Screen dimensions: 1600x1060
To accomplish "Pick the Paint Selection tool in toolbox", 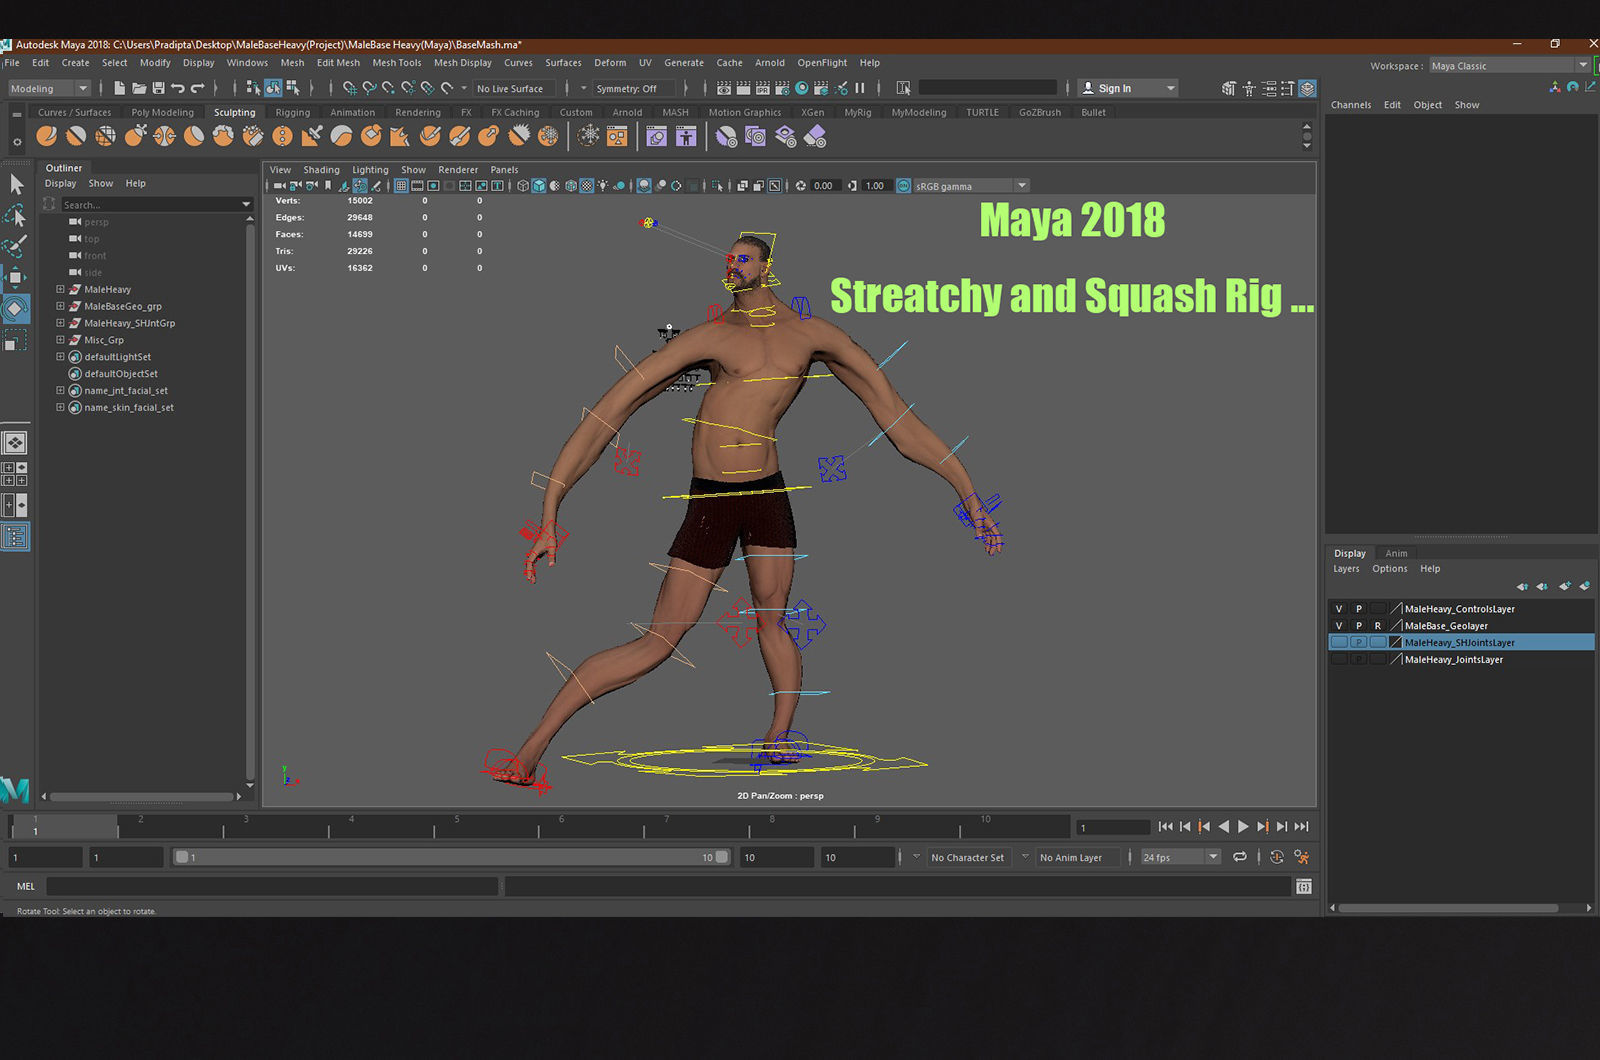I will [x=16, y=246].
